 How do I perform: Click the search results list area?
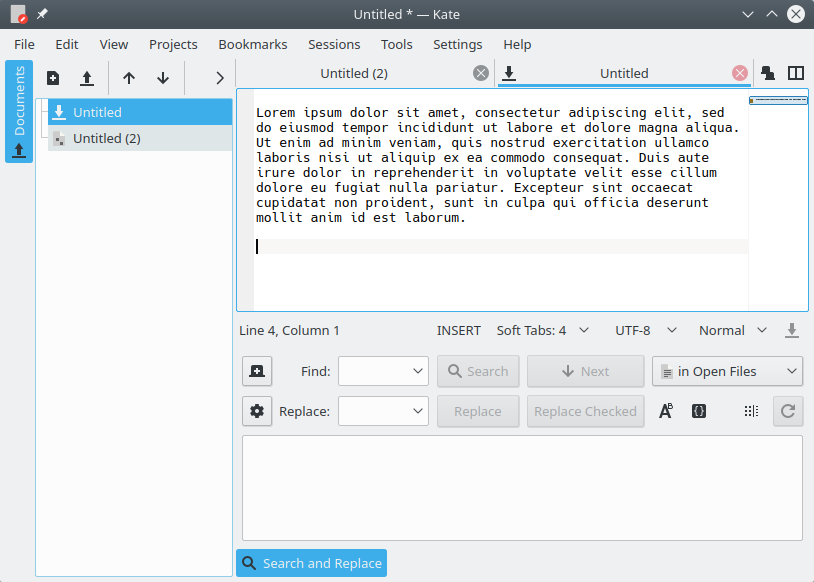522,488
